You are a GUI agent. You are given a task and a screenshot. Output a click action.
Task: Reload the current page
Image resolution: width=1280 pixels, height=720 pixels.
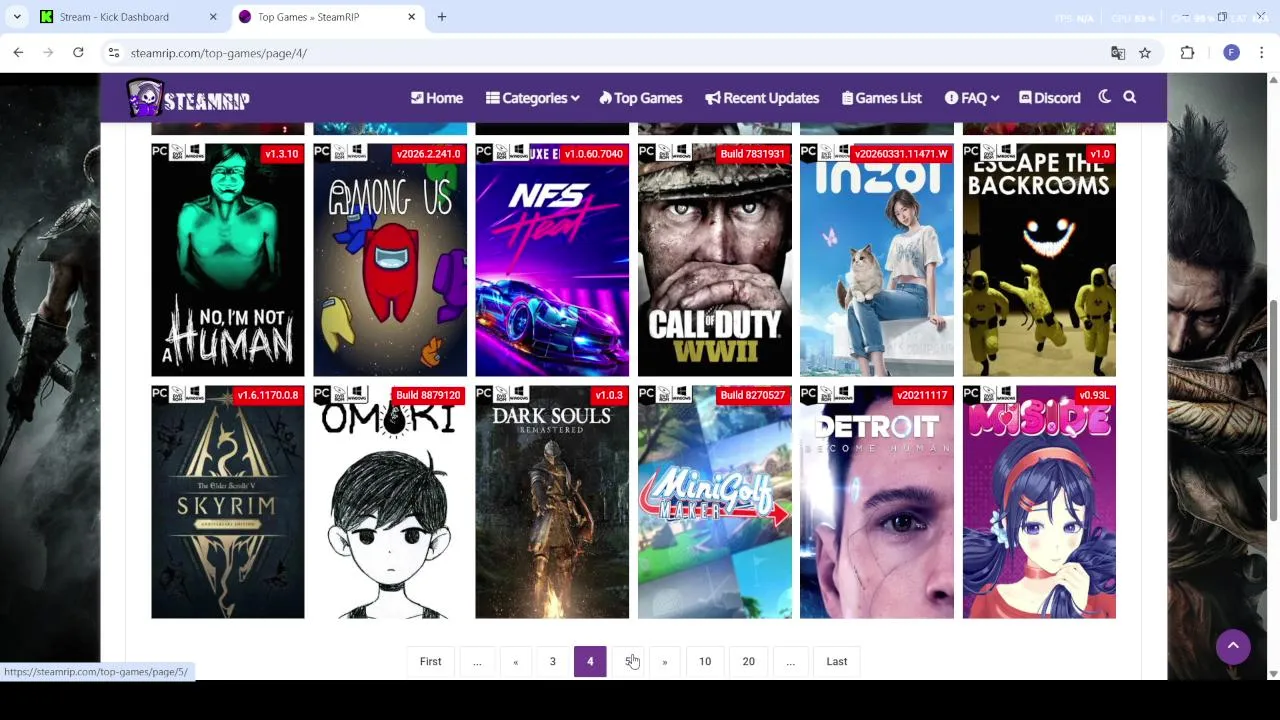(x=78, y=53)
